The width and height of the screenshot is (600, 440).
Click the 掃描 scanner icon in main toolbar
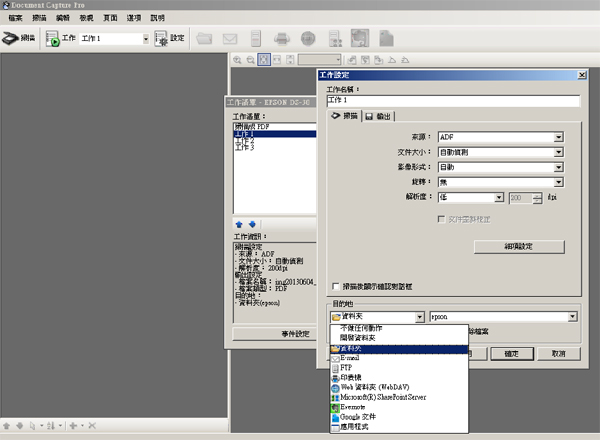pyautogui.click(x=11, y=38)
